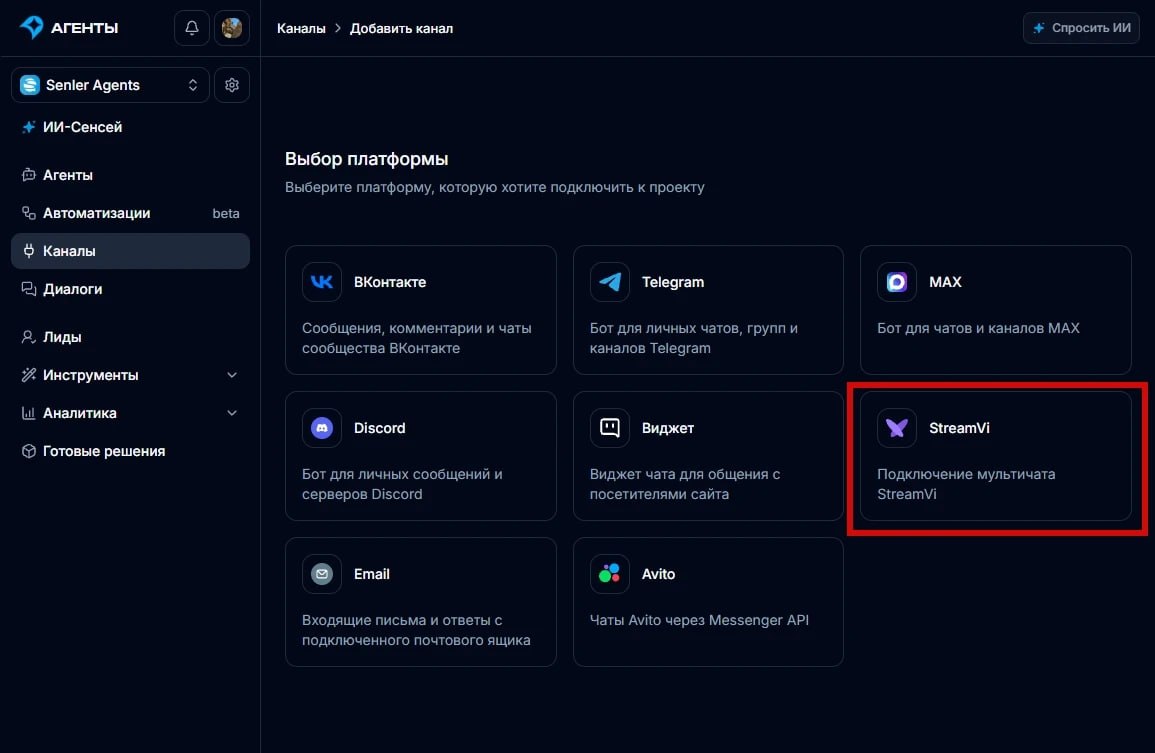Click the StreamVi butterfly icon
Viewport: 1155px width, 753px height.
897,428
